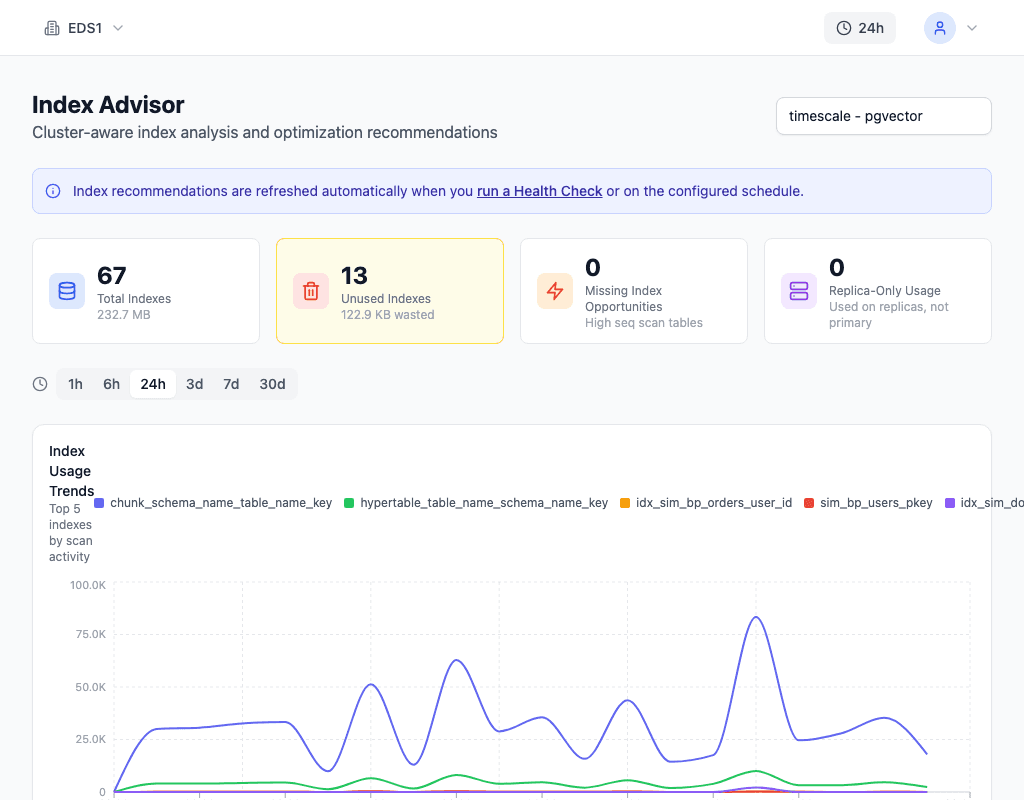Click the info icon in the blue banner
The width and height of the screenshot is (1024, 800).
[x=53, y=191]
